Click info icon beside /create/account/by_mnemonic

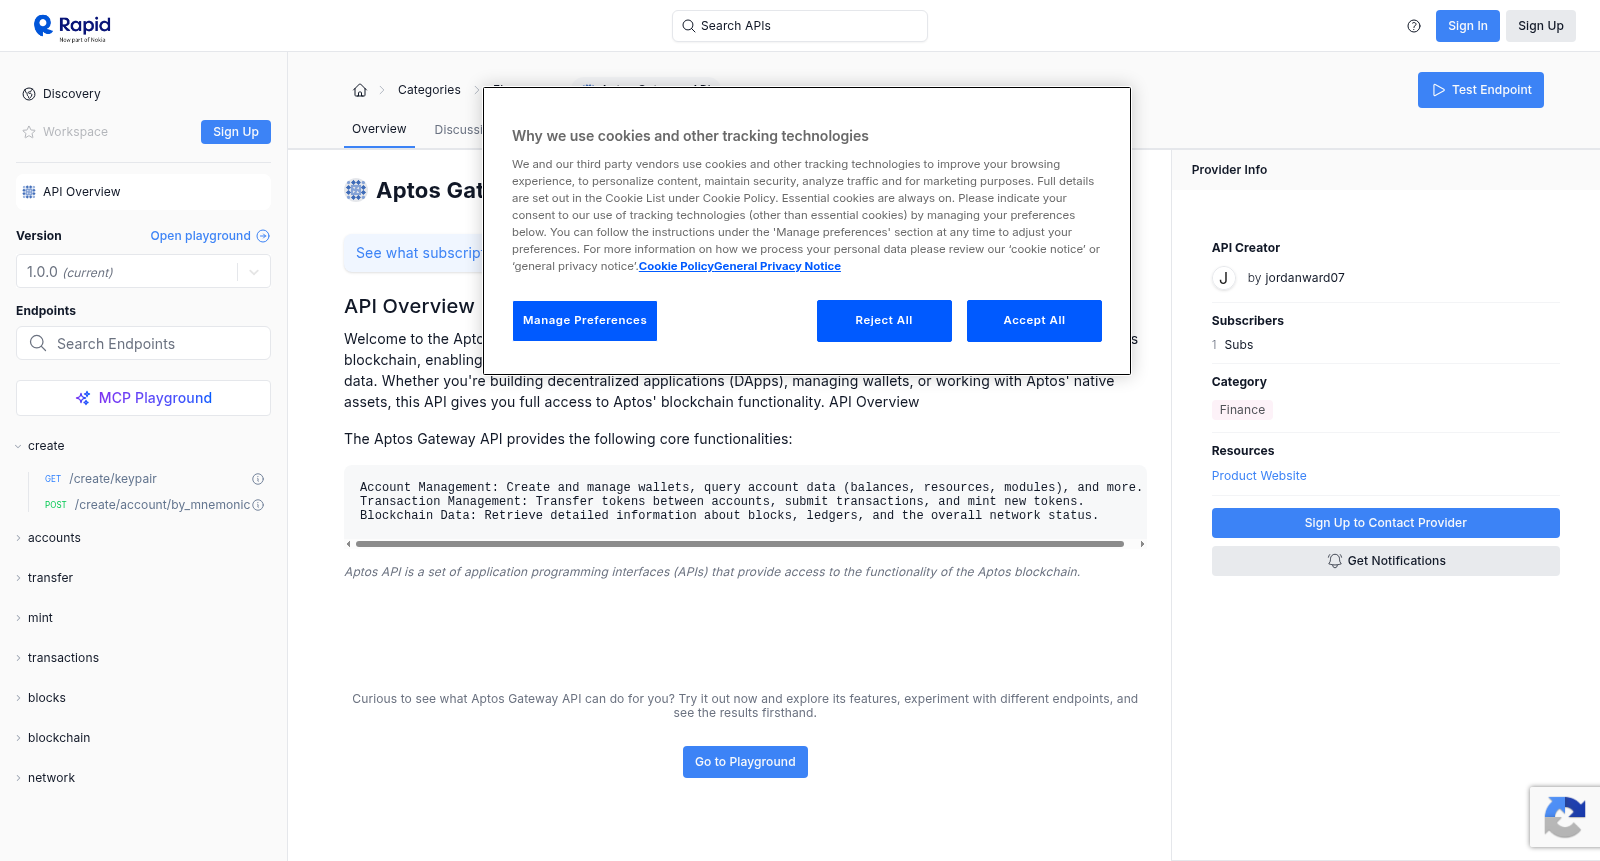click(x=258, y=505)
